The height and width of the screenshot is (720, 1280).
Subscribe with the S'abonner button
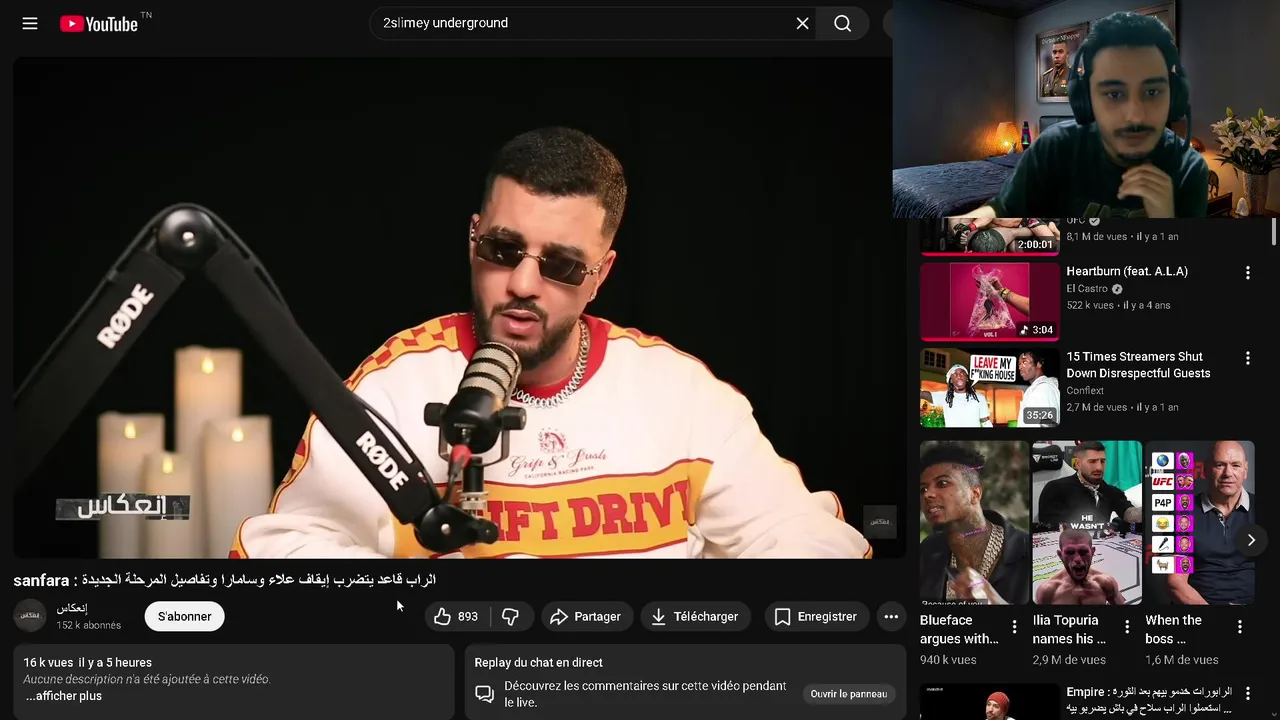185,617
